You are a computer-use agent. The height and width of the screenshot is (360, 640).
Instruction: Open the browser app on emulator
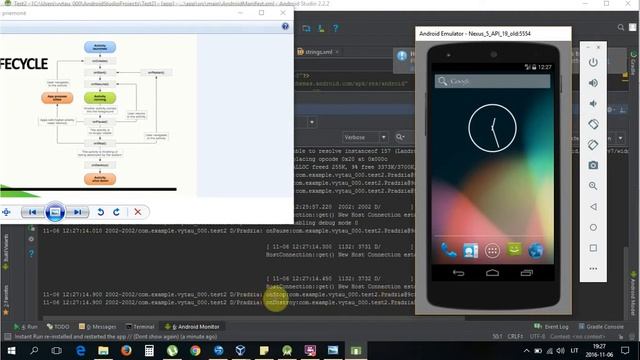pos(536,250)
